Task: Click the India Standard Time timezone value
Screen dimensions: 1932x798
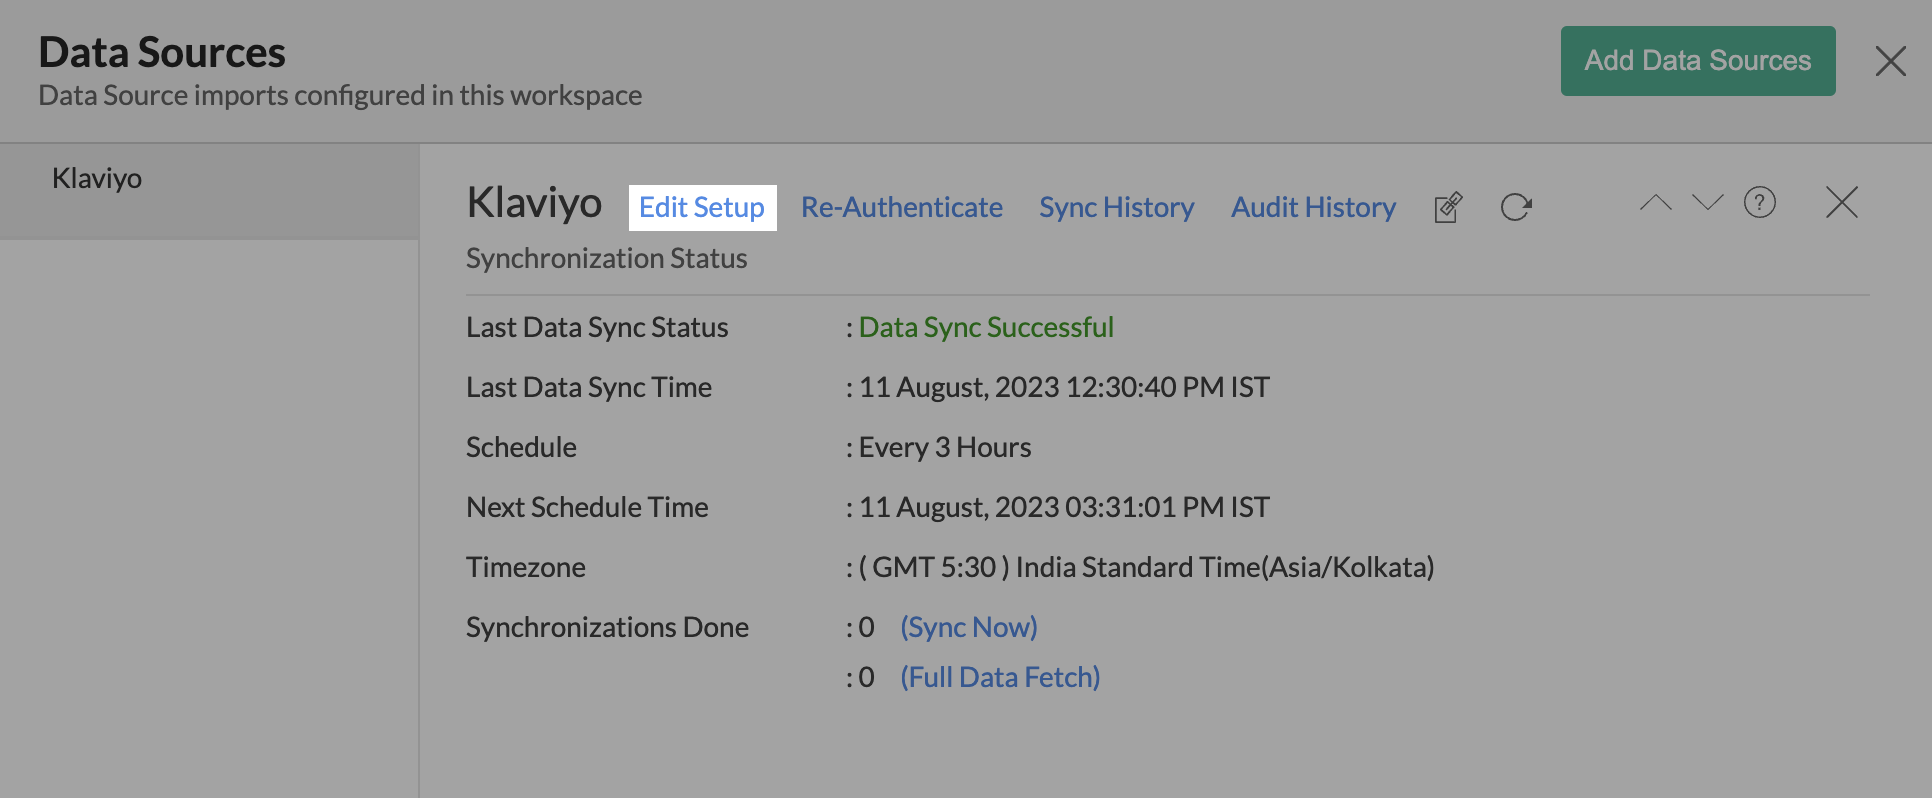Action: [x=1146, y=567]
